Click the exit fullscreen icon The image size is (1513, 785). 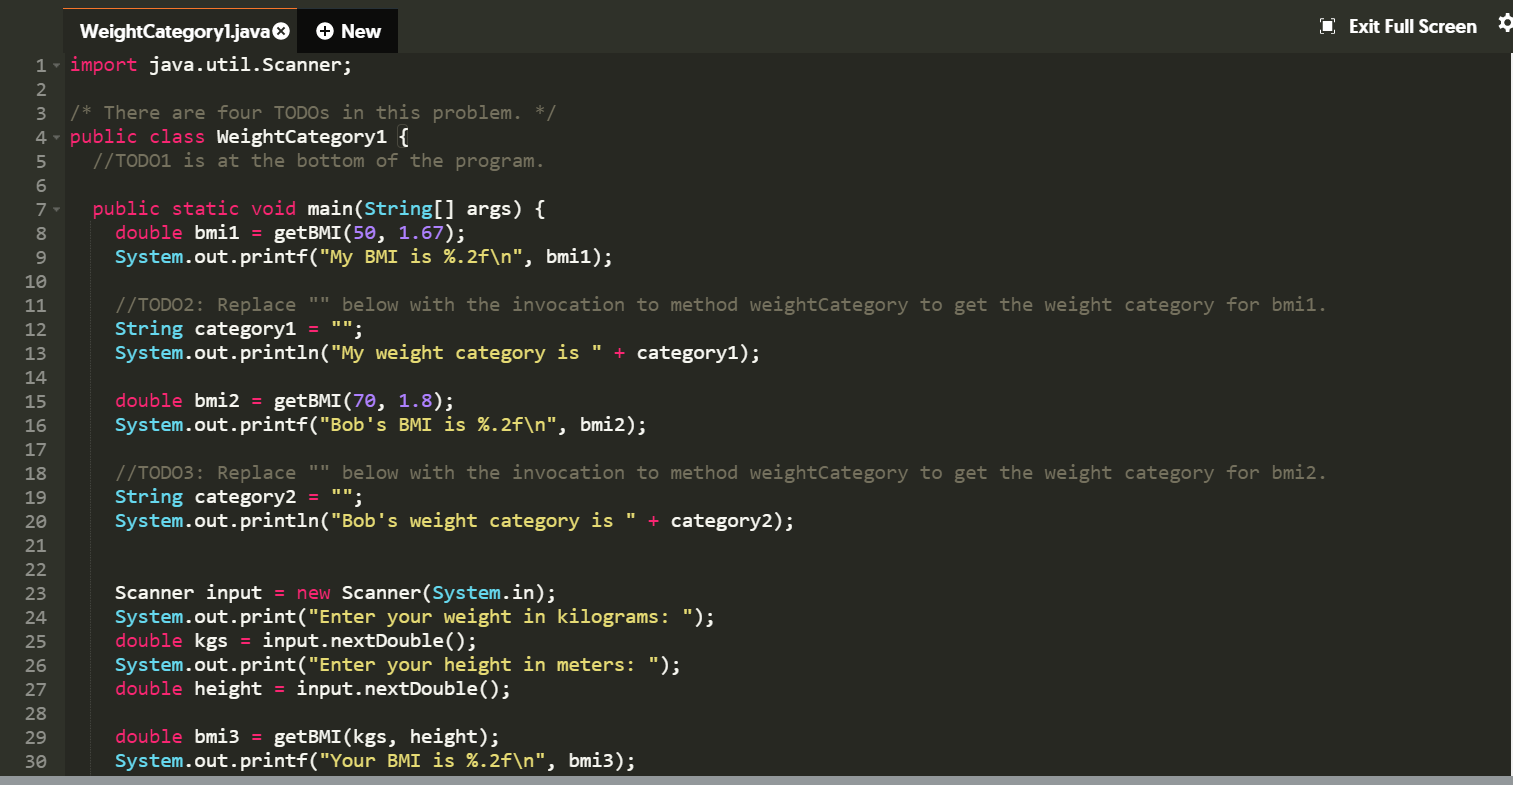pyautogui.click(x=1327, y=26)
